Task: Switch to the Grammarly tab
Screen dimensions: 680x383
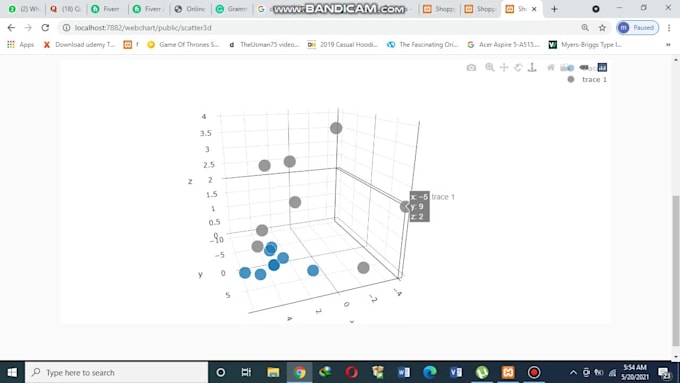Action: click(x=232, y=9)
